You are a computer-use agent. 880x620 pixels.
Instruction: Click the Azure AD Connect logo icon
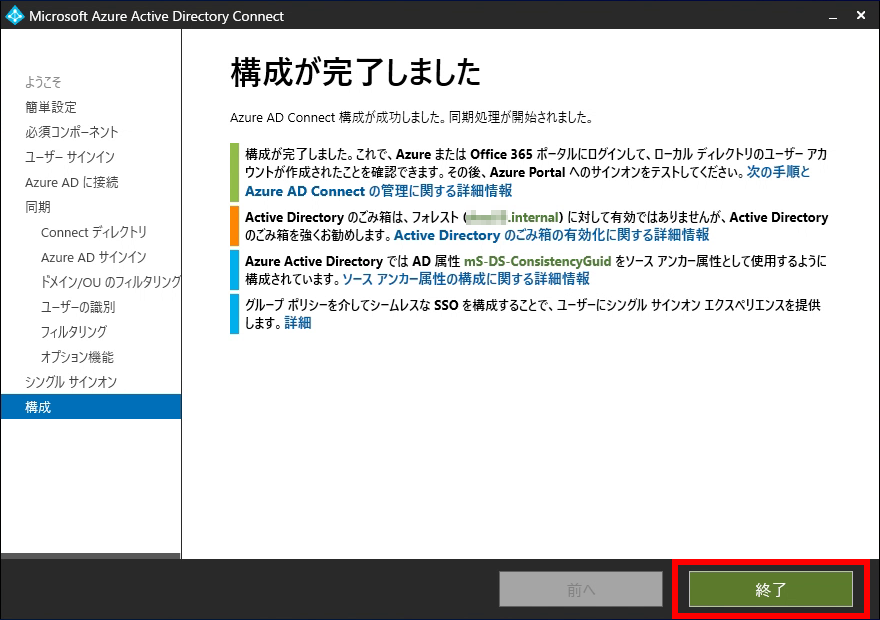(14, 16)
